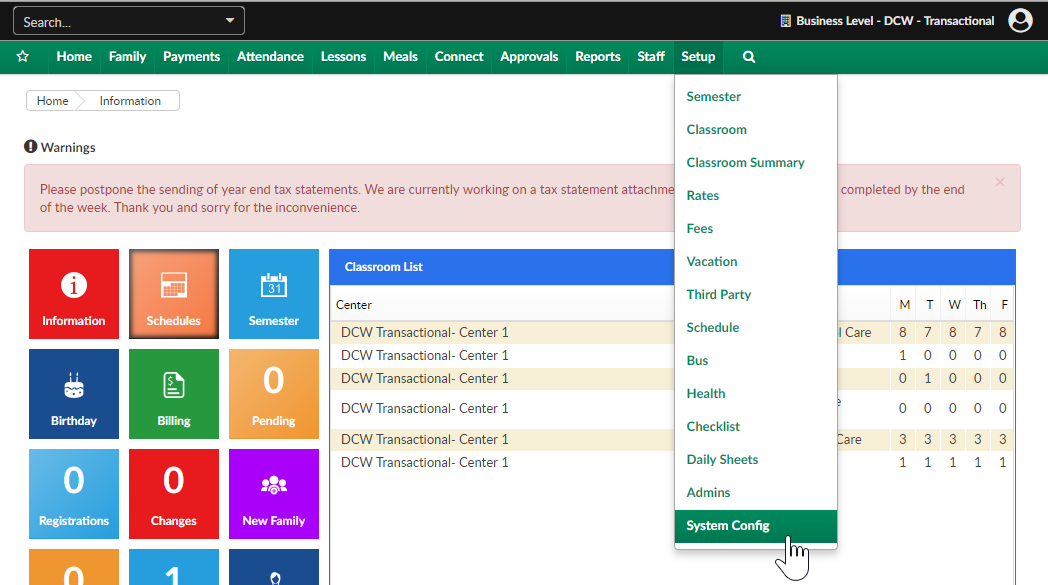This screenshot has width=1048, height=585.
Task: Click the Th column header
Action: point(980,305)
